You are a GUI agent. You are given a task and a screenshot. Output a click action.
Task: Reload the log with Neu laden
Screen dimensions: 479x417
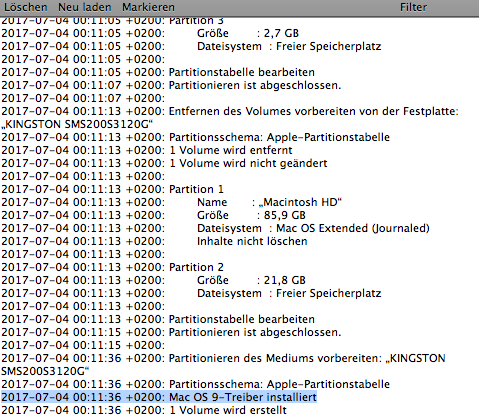(x=85, y=7)
